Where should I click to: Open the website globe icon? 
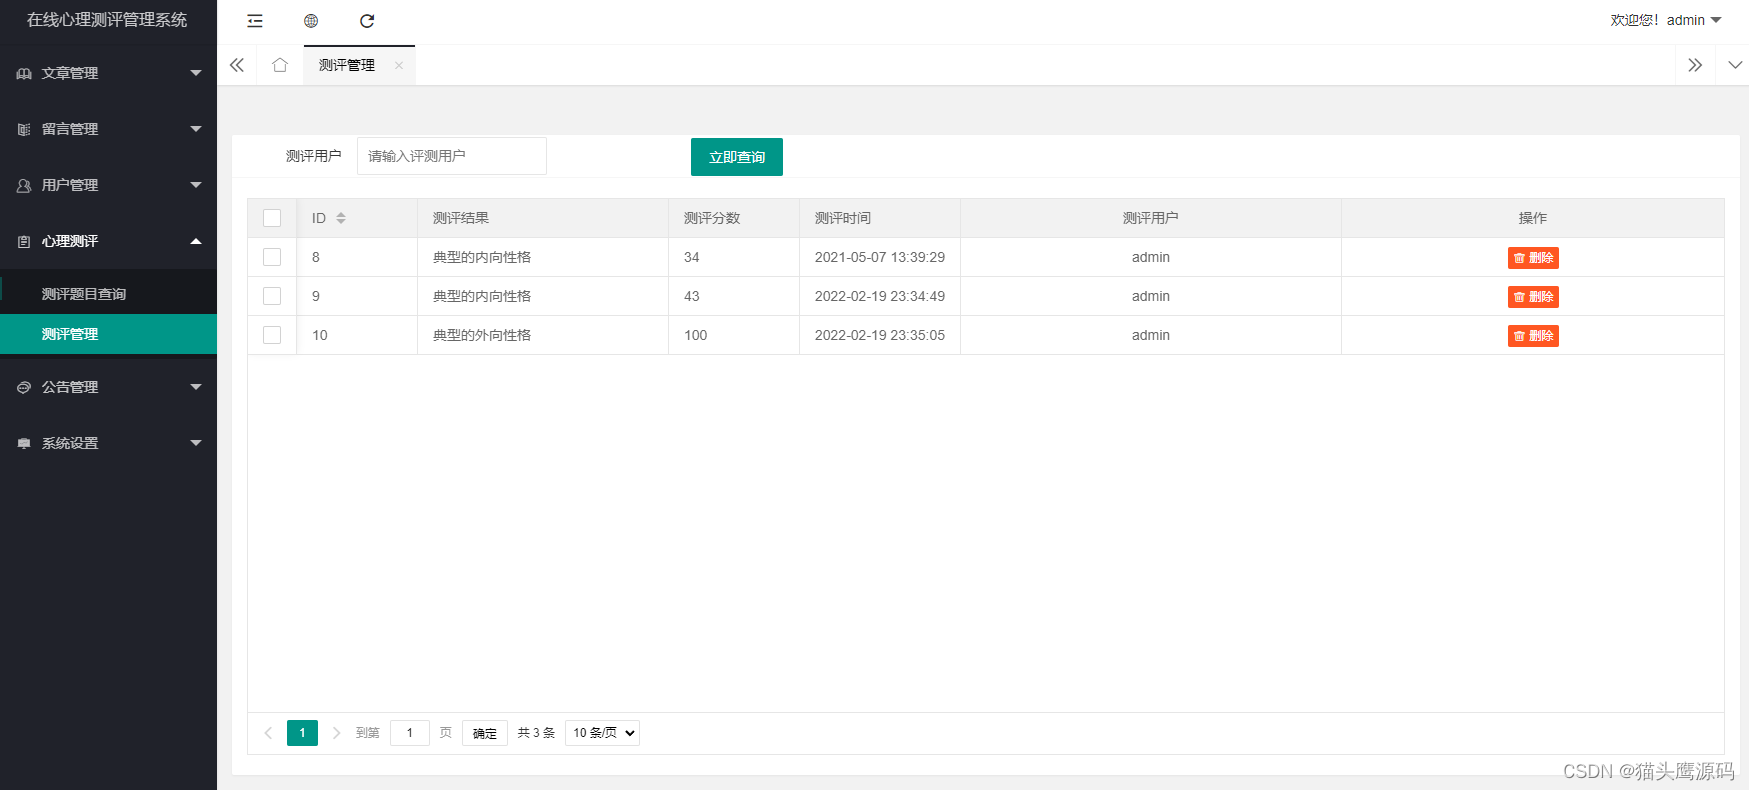(x=311, y=21)
